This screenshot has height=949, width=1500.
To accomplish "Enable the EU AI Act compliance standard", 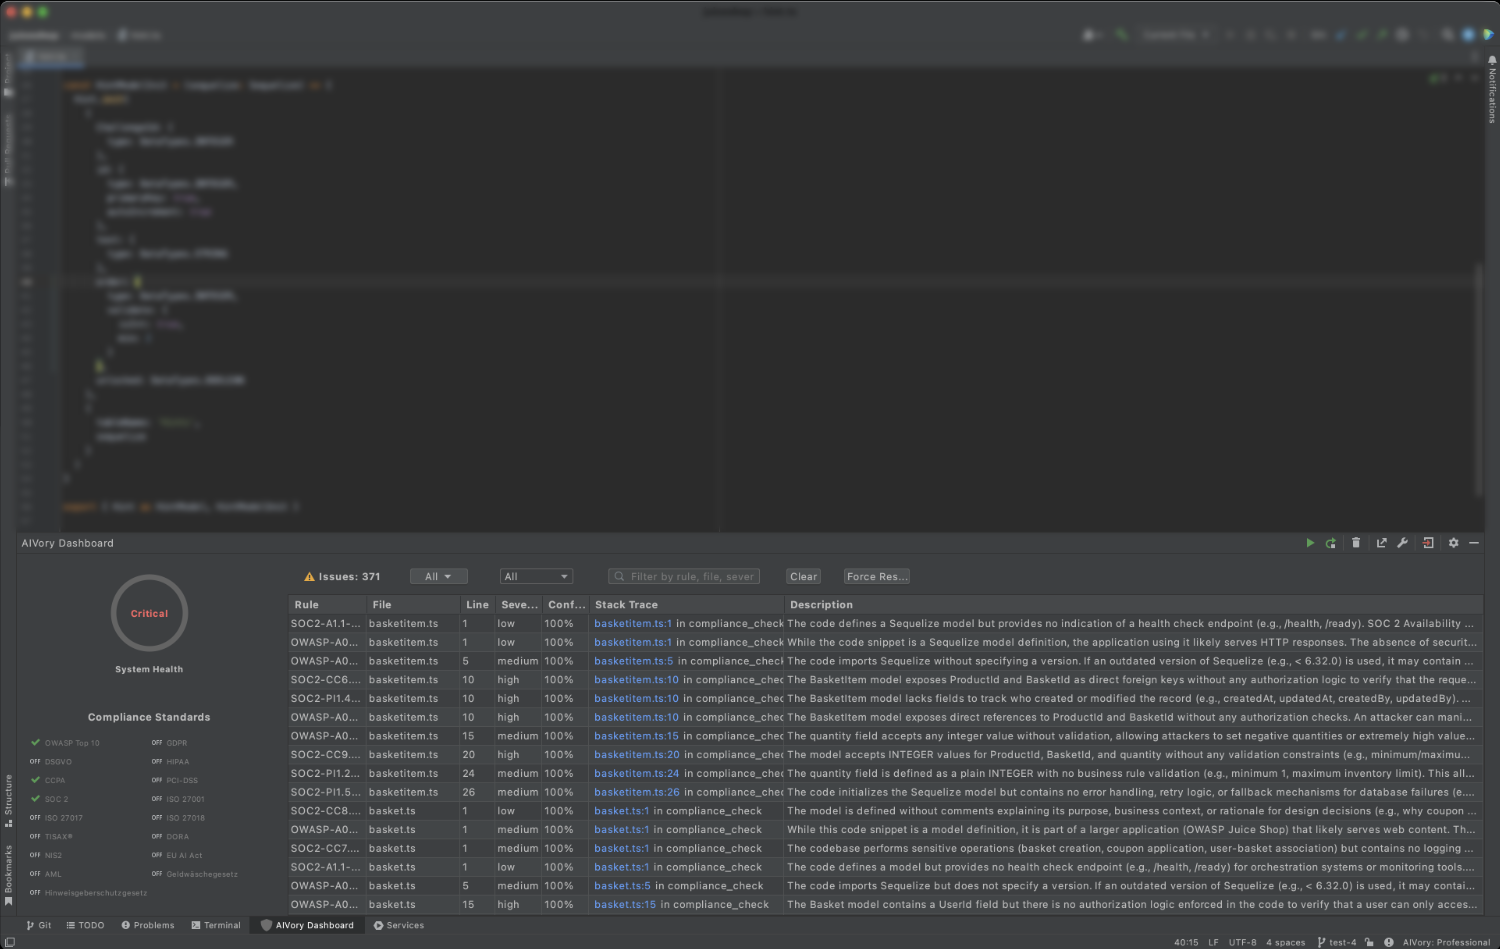I will coord(177,855).
